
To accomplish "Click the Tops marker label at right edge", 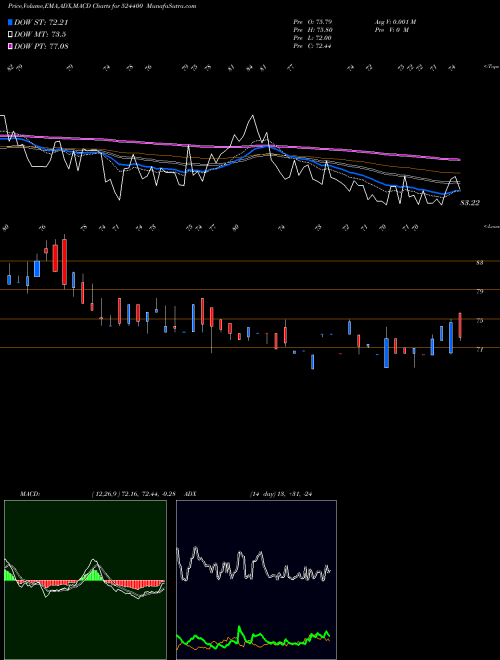I will point(491,67).
